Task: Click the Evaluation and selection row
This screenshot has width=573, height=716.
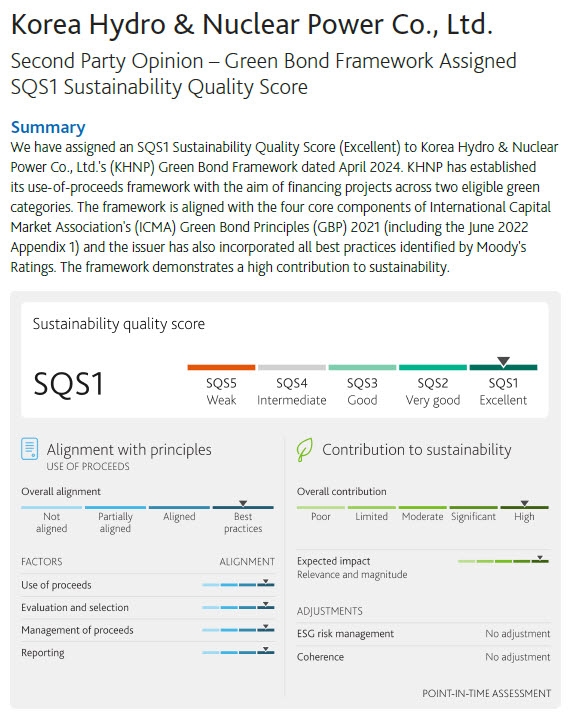Action: coord(147,607)
